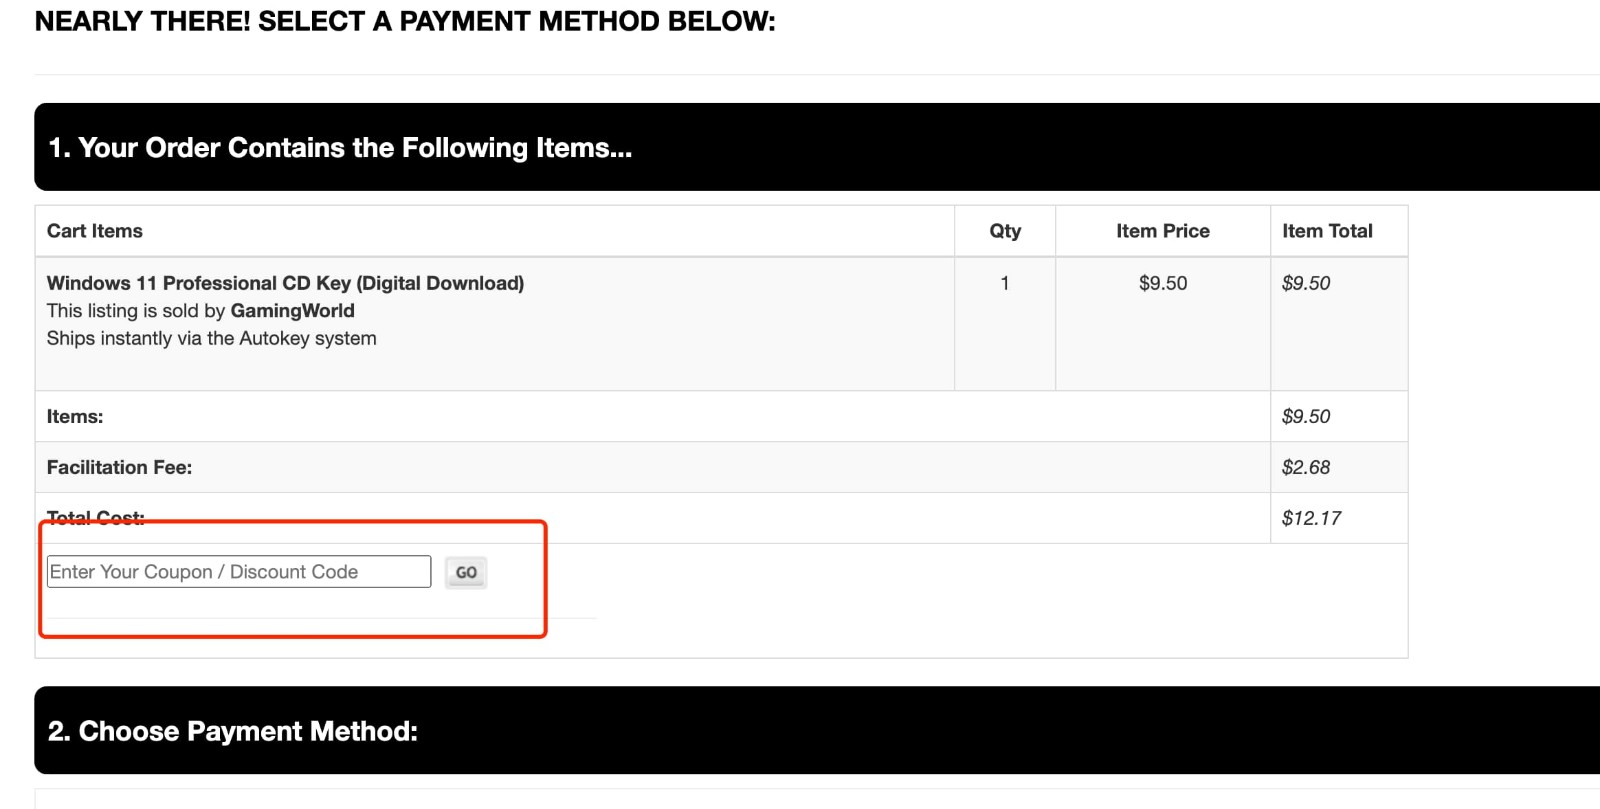Click the NEARLY THERE page title
The height and width of the screenshot is (809, 1600).
[x=404, y=20]
